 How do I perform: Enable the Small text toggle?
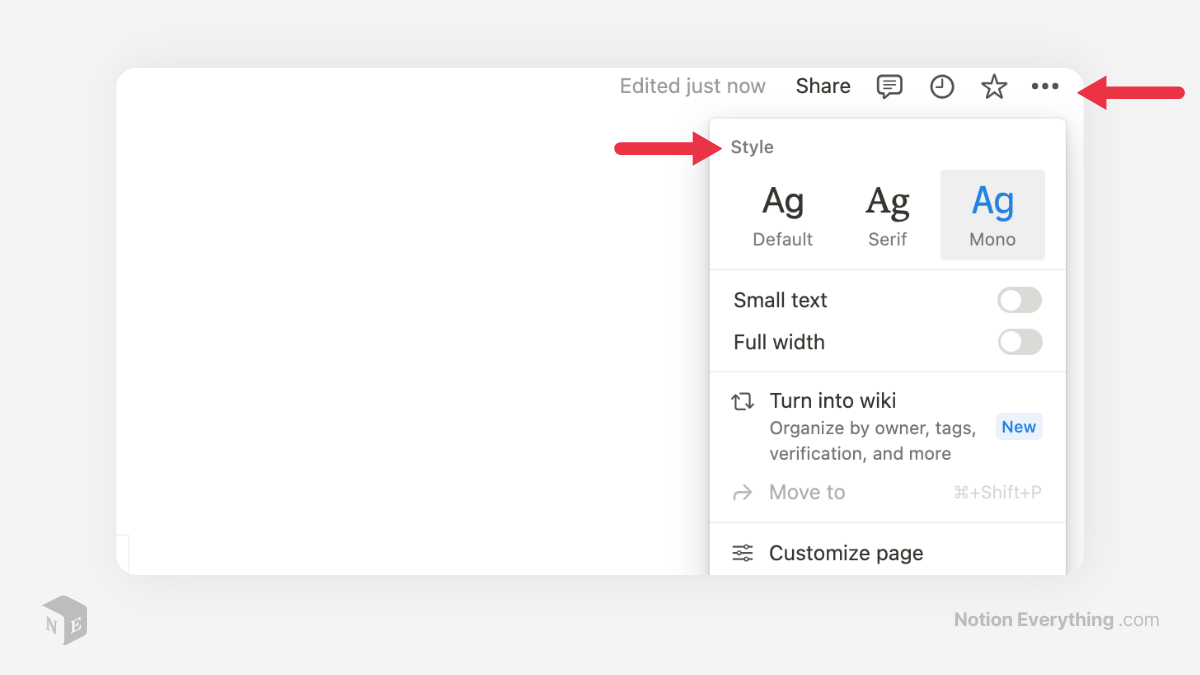pos(1019,300)
